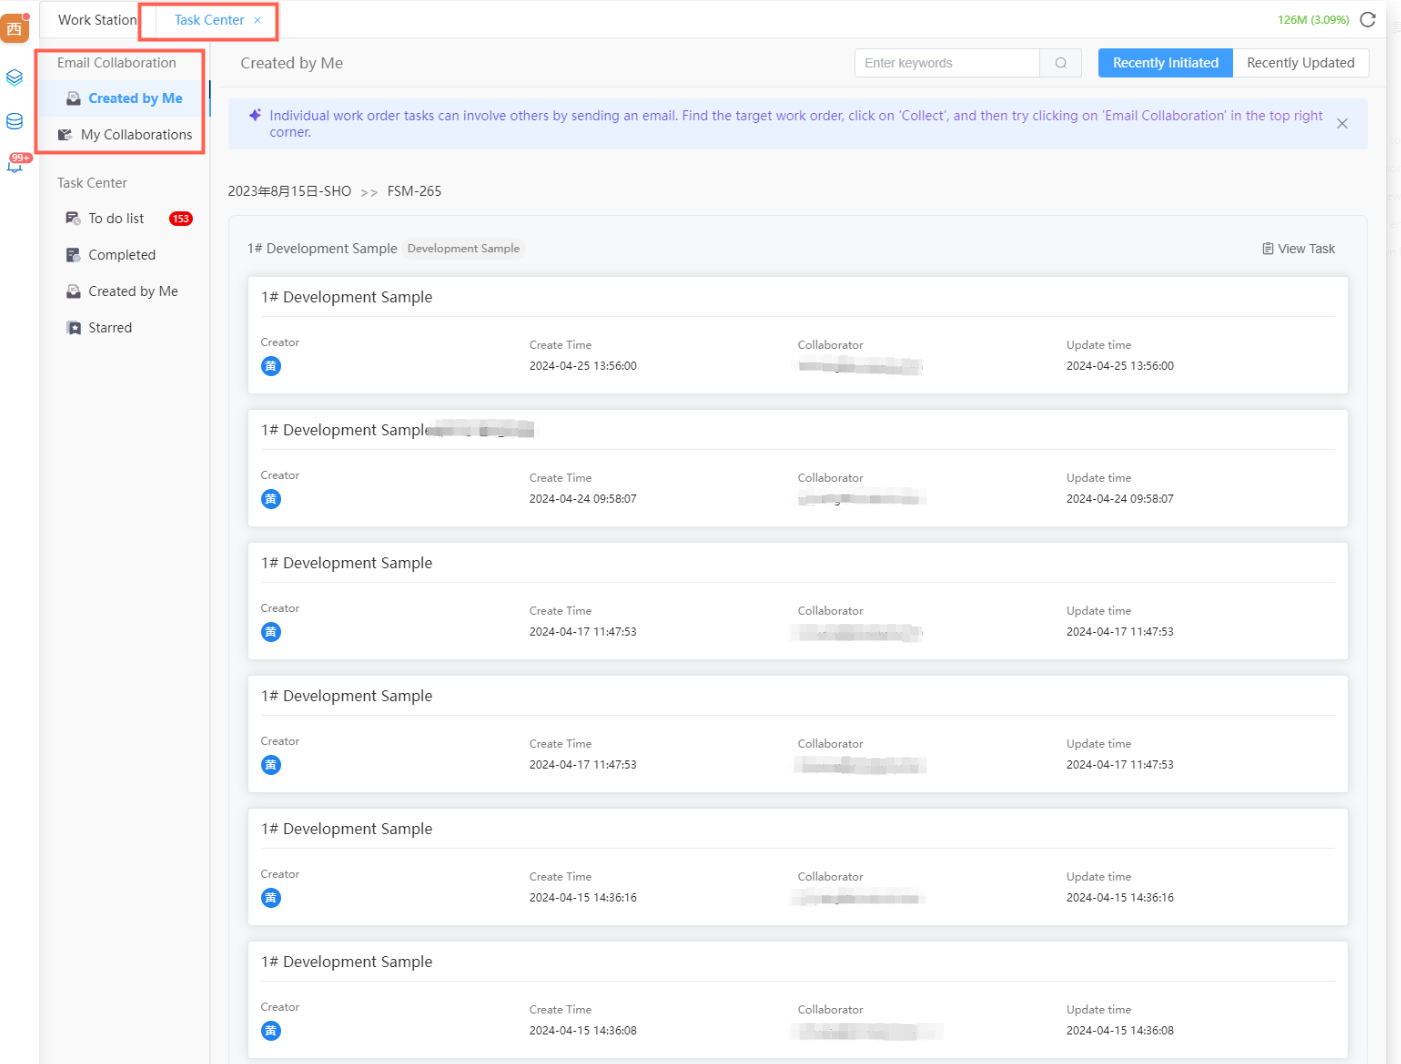The height and width of the screenshot is (1064, 1401).
Task: Open the To do list section
Action: pyautogui.click(x=116, y=219)
